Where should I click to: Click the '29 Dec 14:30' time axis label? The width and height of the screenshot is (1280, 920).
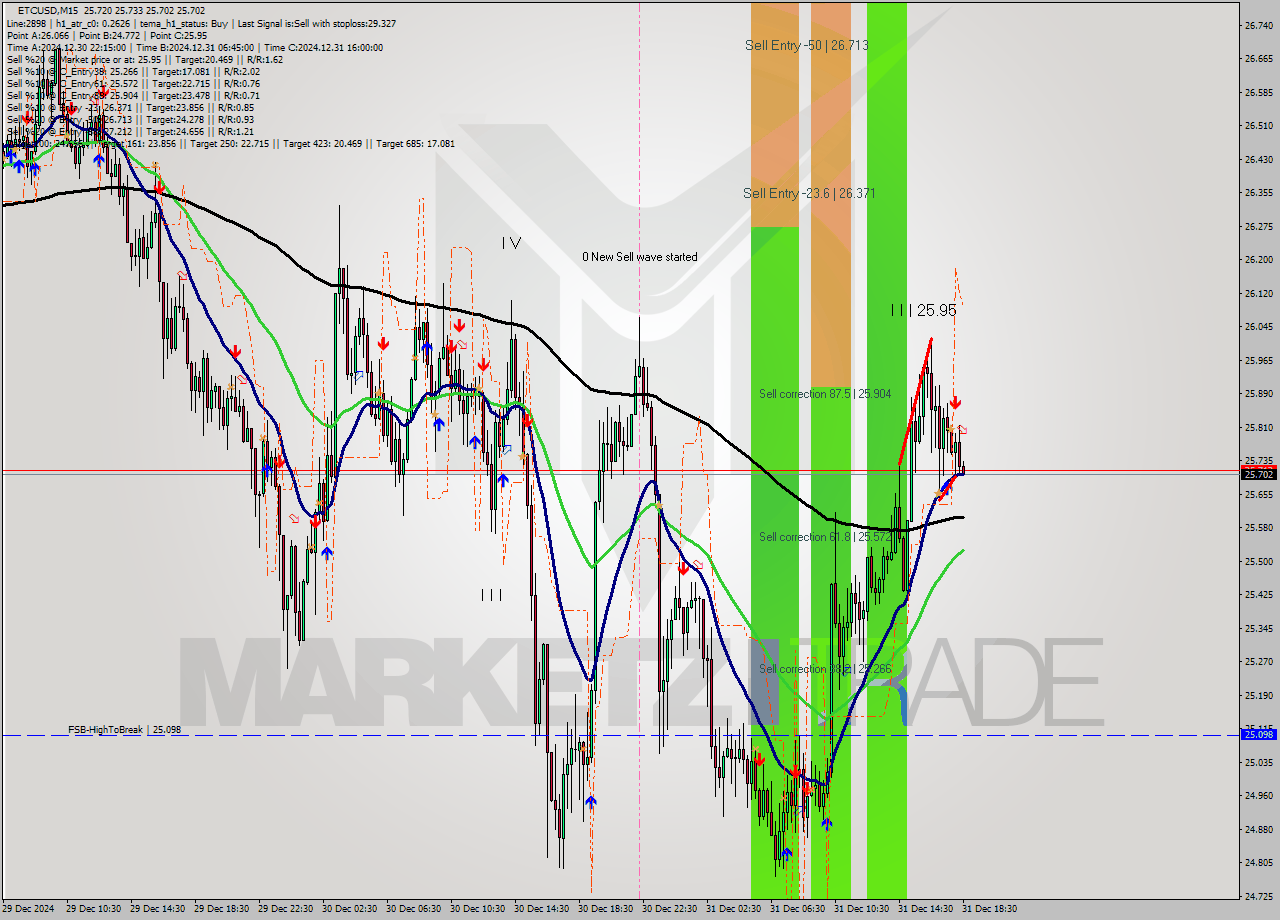tap(157, 909)
